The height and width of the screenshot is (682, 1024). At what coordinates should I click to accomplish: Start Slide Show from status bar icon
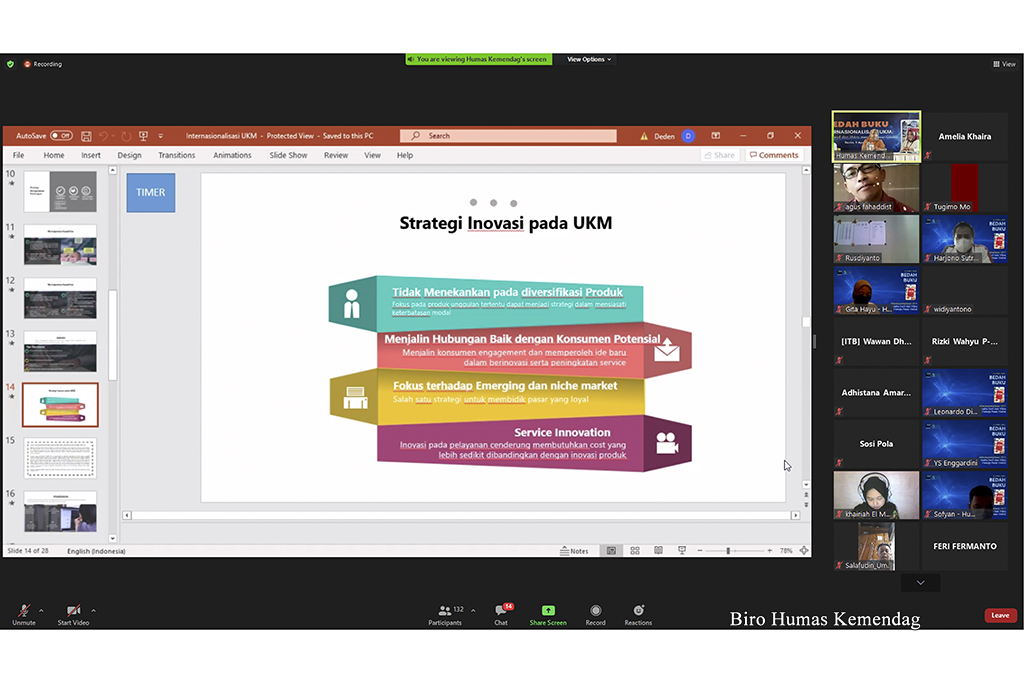pos(682,551)
